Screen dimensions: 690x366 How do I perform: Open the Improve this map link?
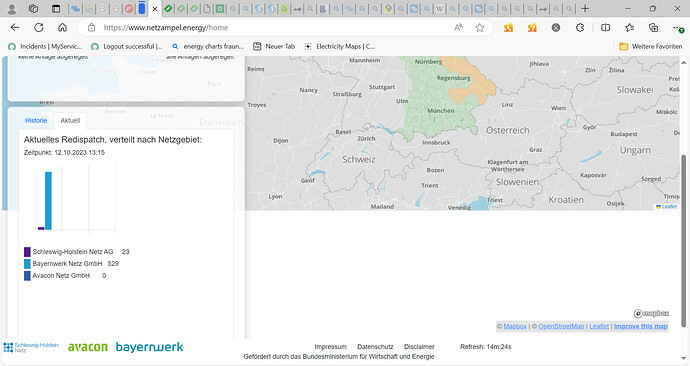pyautogui.click(x=641, y=326)
